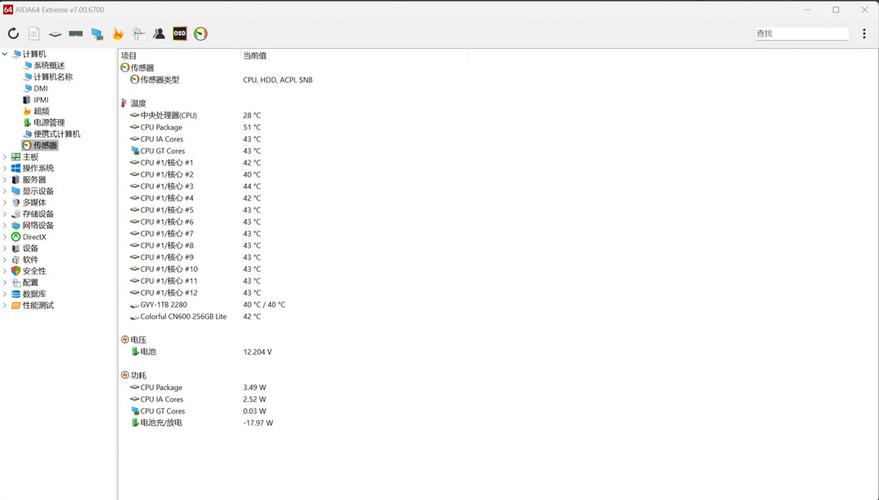
Task: Click the 查找 search field
Action: pyautogui.click(x=800, y=34)
